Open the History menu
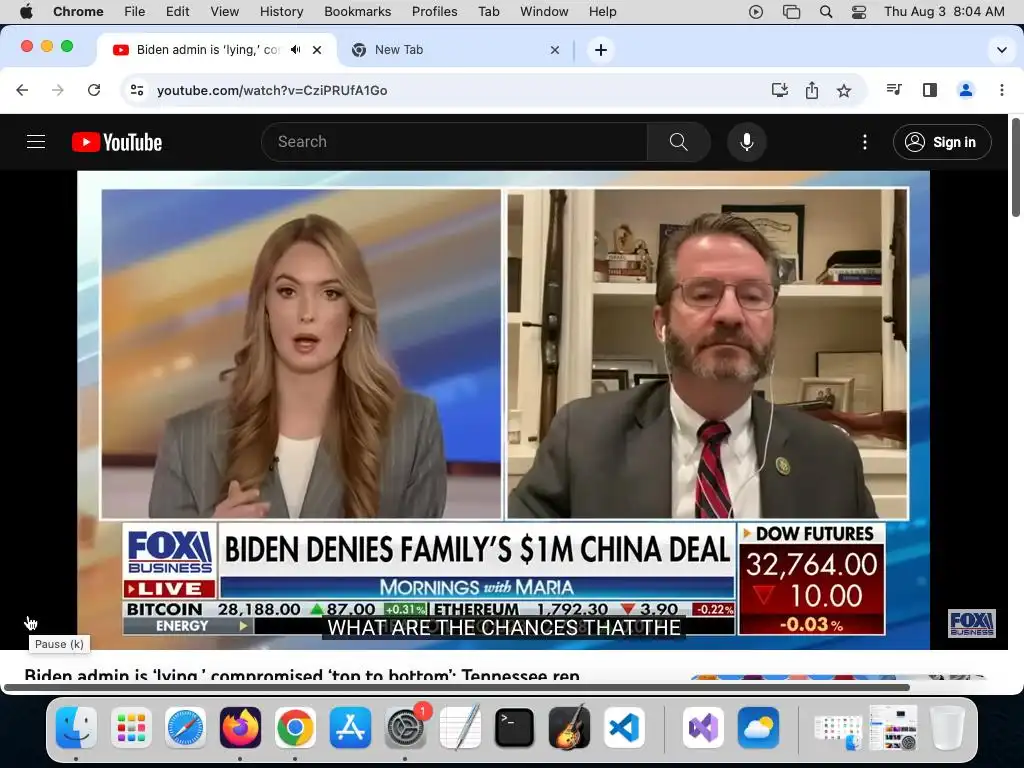 [x=281, y=12]
